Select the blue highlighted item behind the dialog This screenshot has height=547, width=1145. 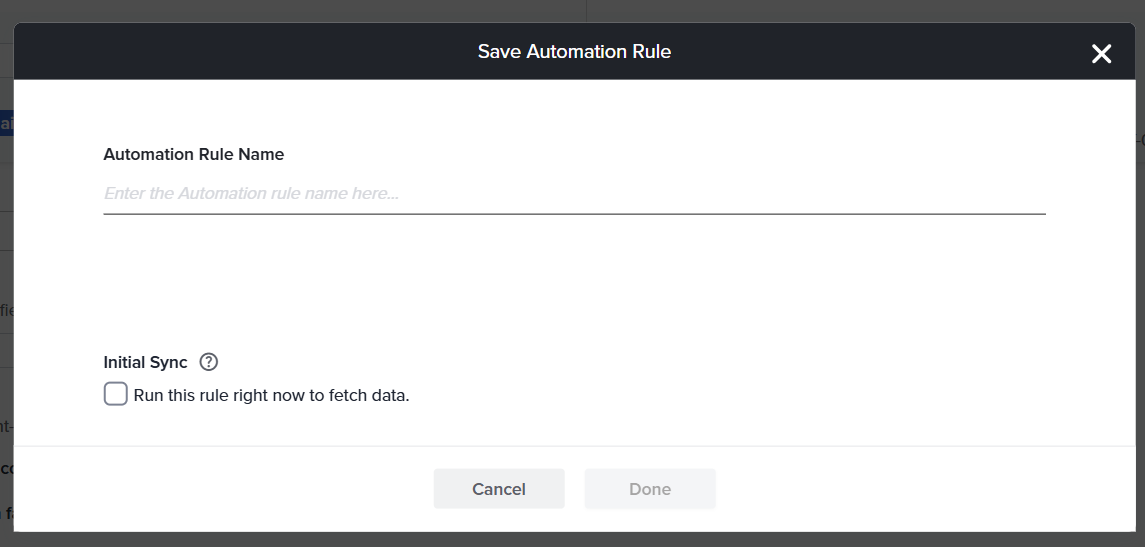[x=6, y=123]
